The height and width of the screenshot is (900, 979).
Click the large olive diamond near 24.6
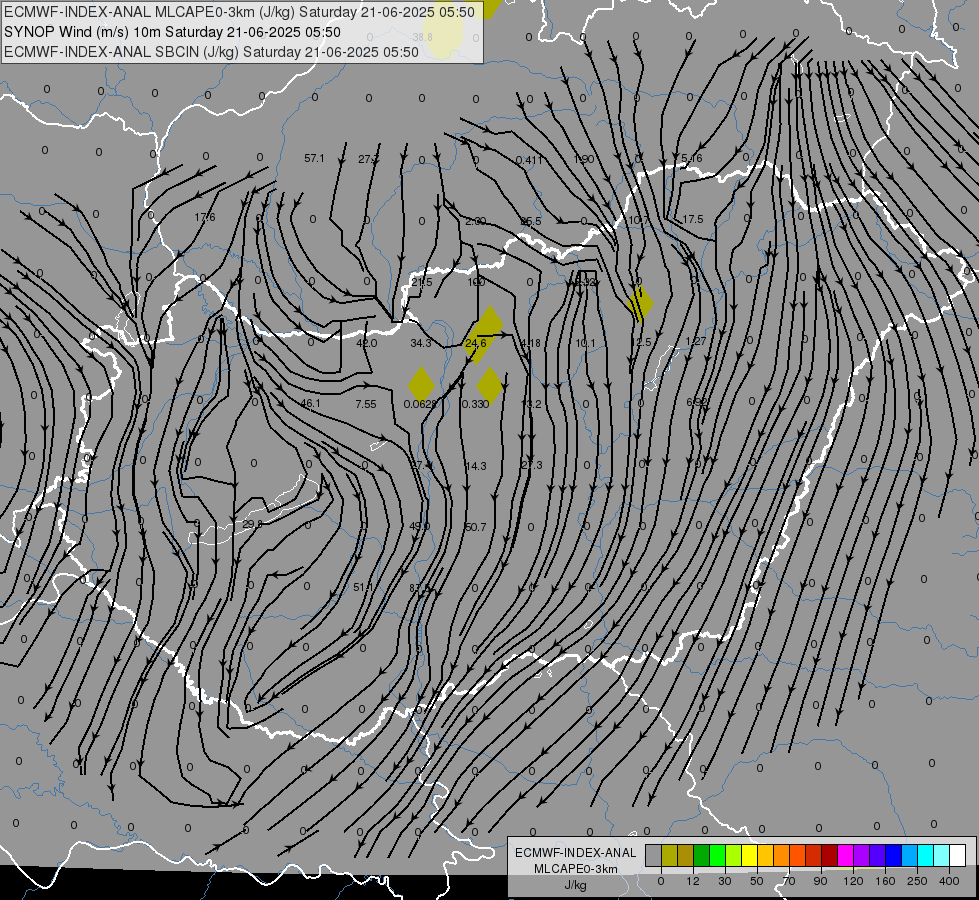[482, 334]
